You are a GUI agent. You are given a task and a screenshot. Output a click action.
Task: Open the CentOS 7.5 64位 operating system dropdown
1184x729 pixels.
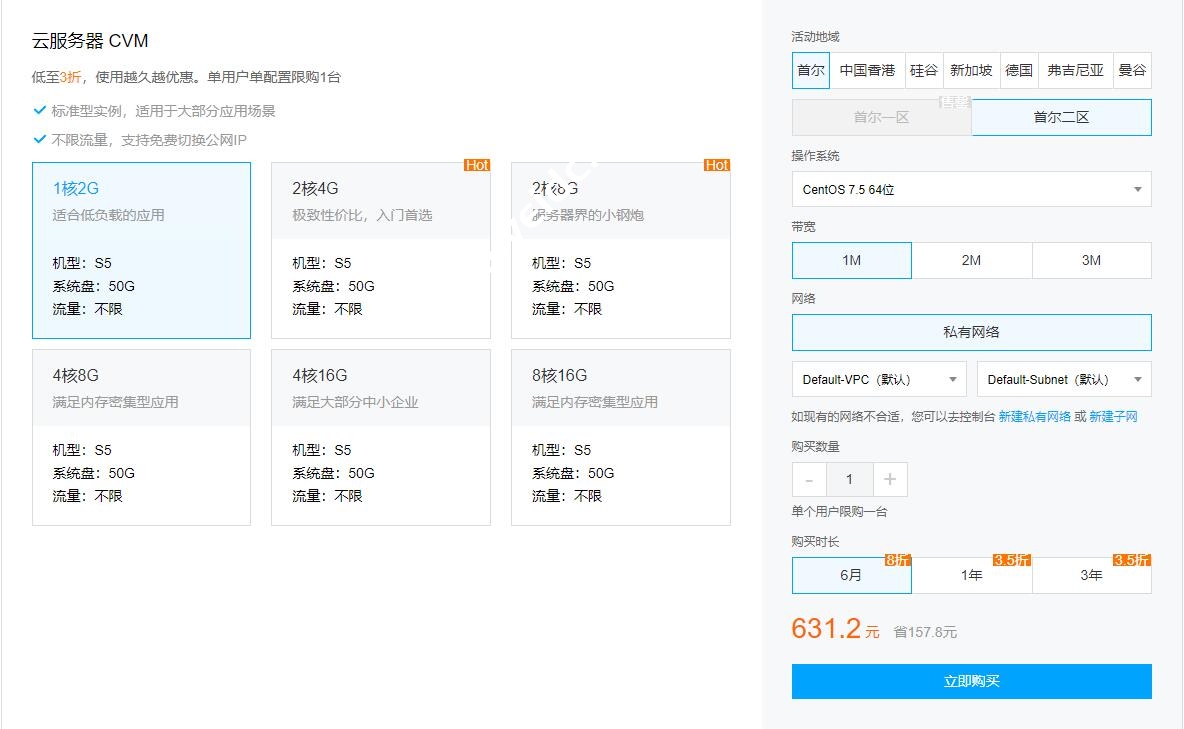970,189
